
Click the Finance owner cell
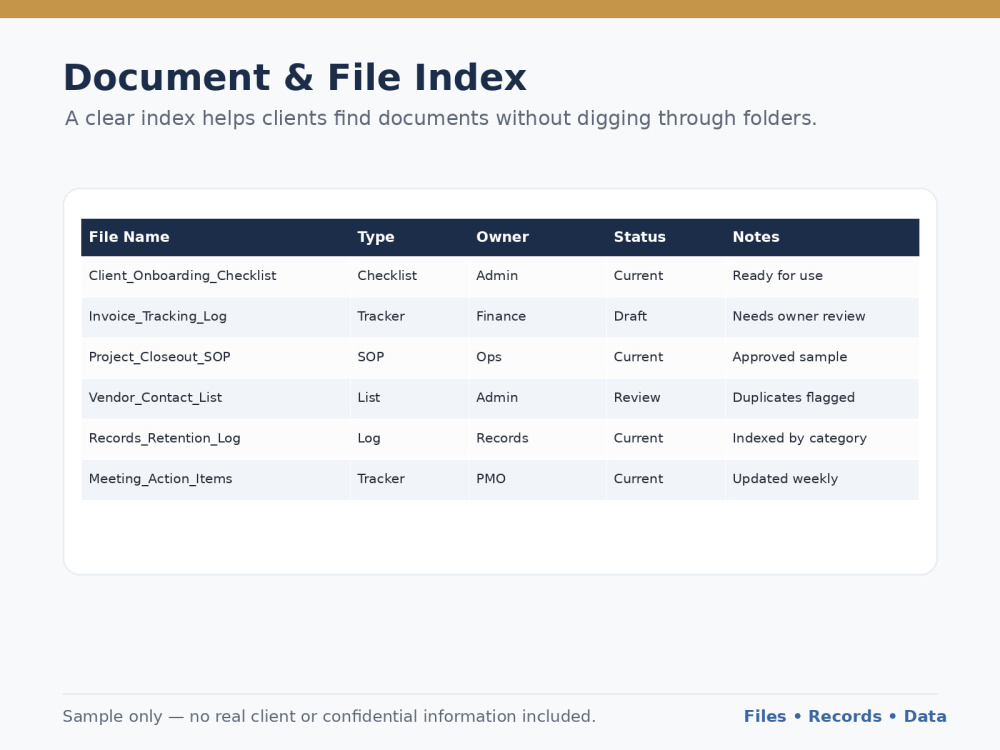[501, 316]
